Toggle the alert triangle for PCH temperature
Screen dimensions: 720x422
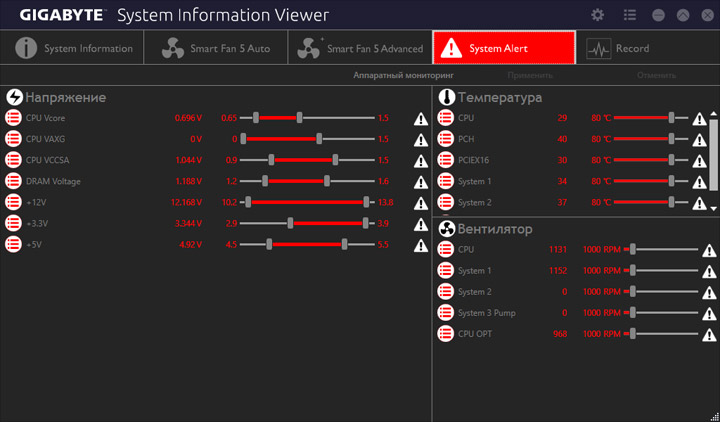[699, 140]
